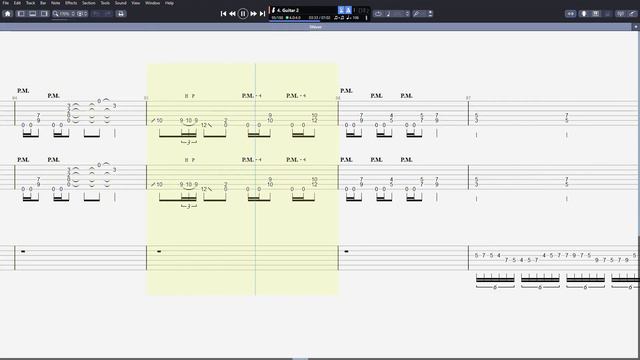Click the Print icon
Screen dimensions: 640x360
(x=121, y=13)
